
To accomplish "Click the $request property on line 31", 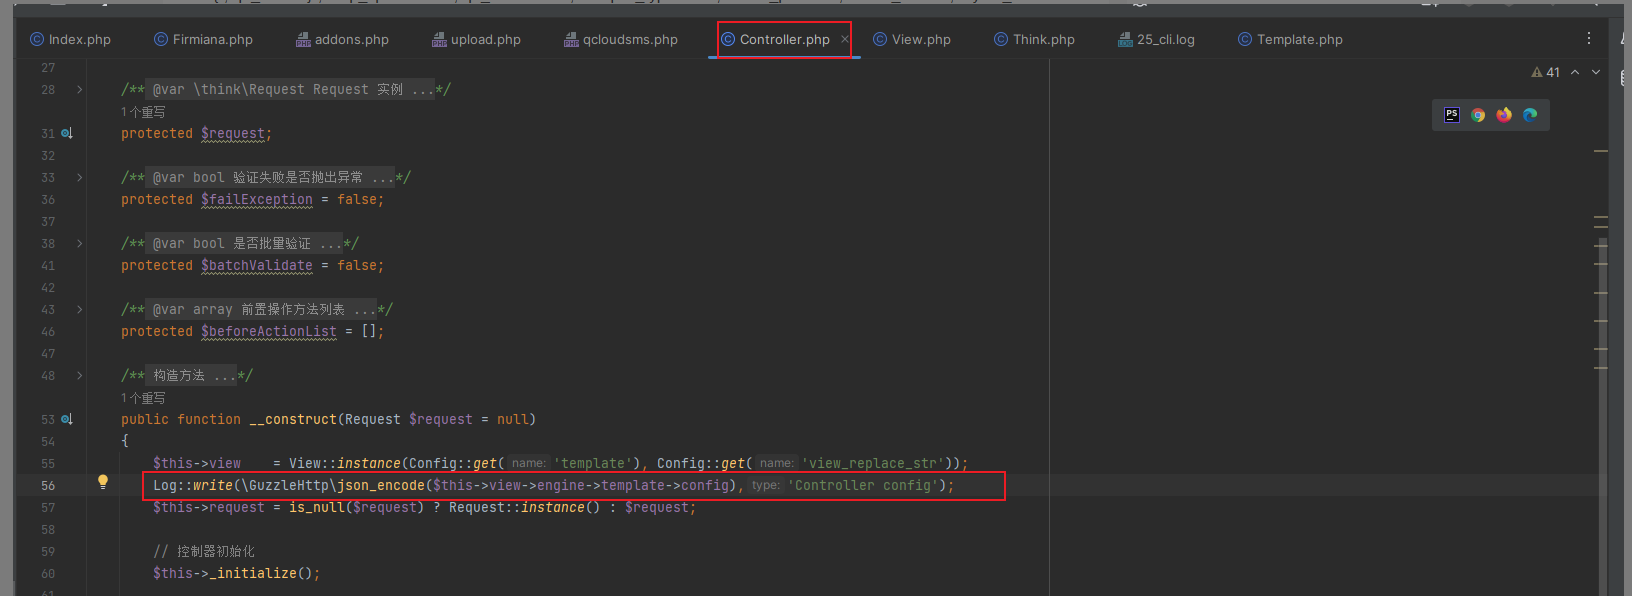I will [233, 134].
